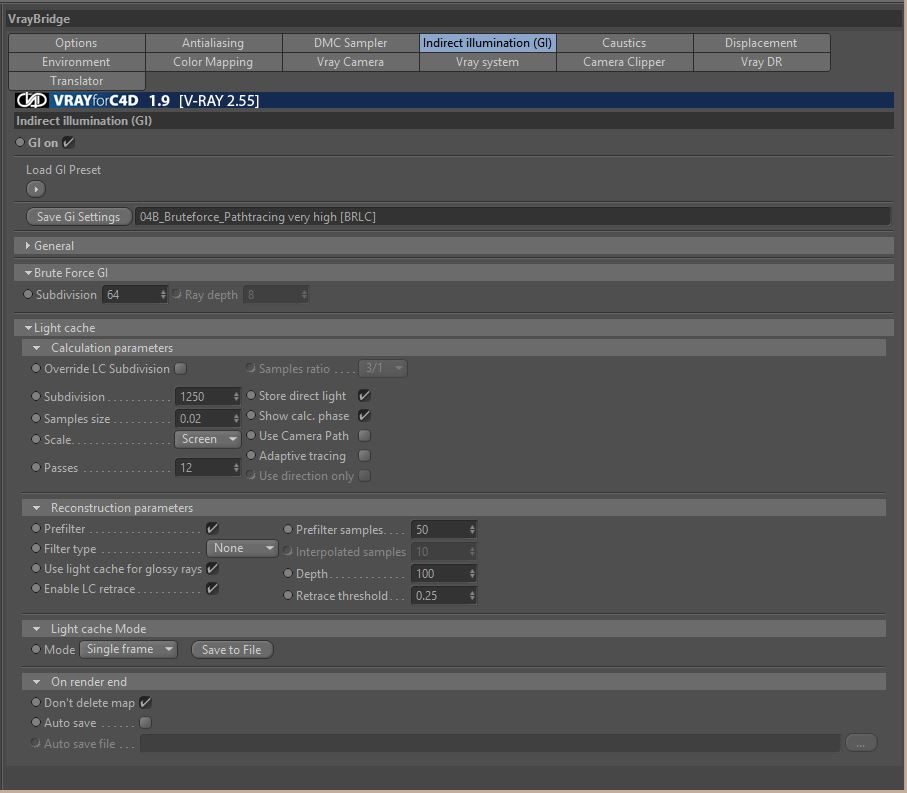Click the Save Gi Settings button
This screenshot has width=907, height=793.
click(79, 217)
